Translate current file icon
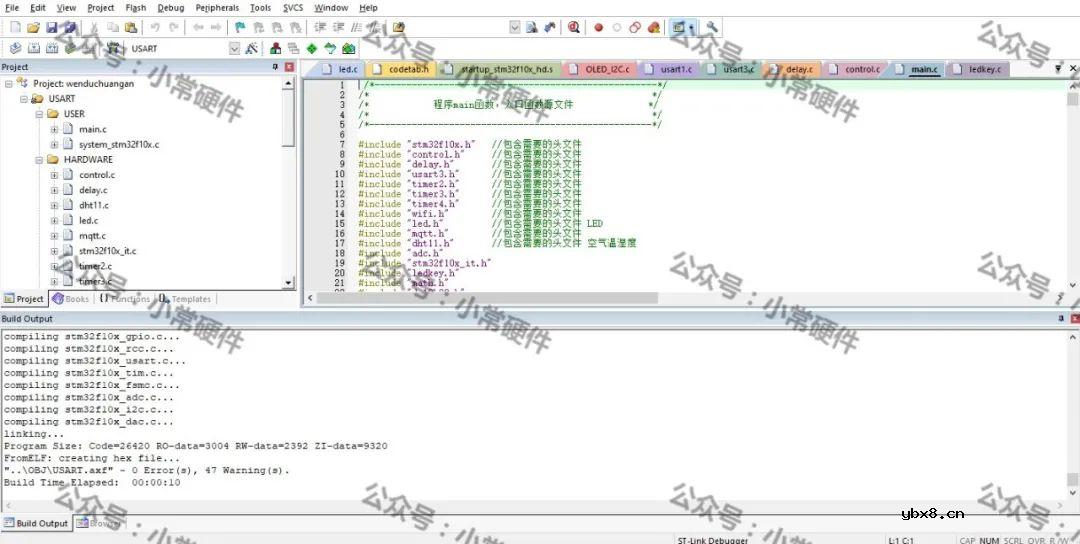This screenshot has height=544, width=1080. point(15,48)
